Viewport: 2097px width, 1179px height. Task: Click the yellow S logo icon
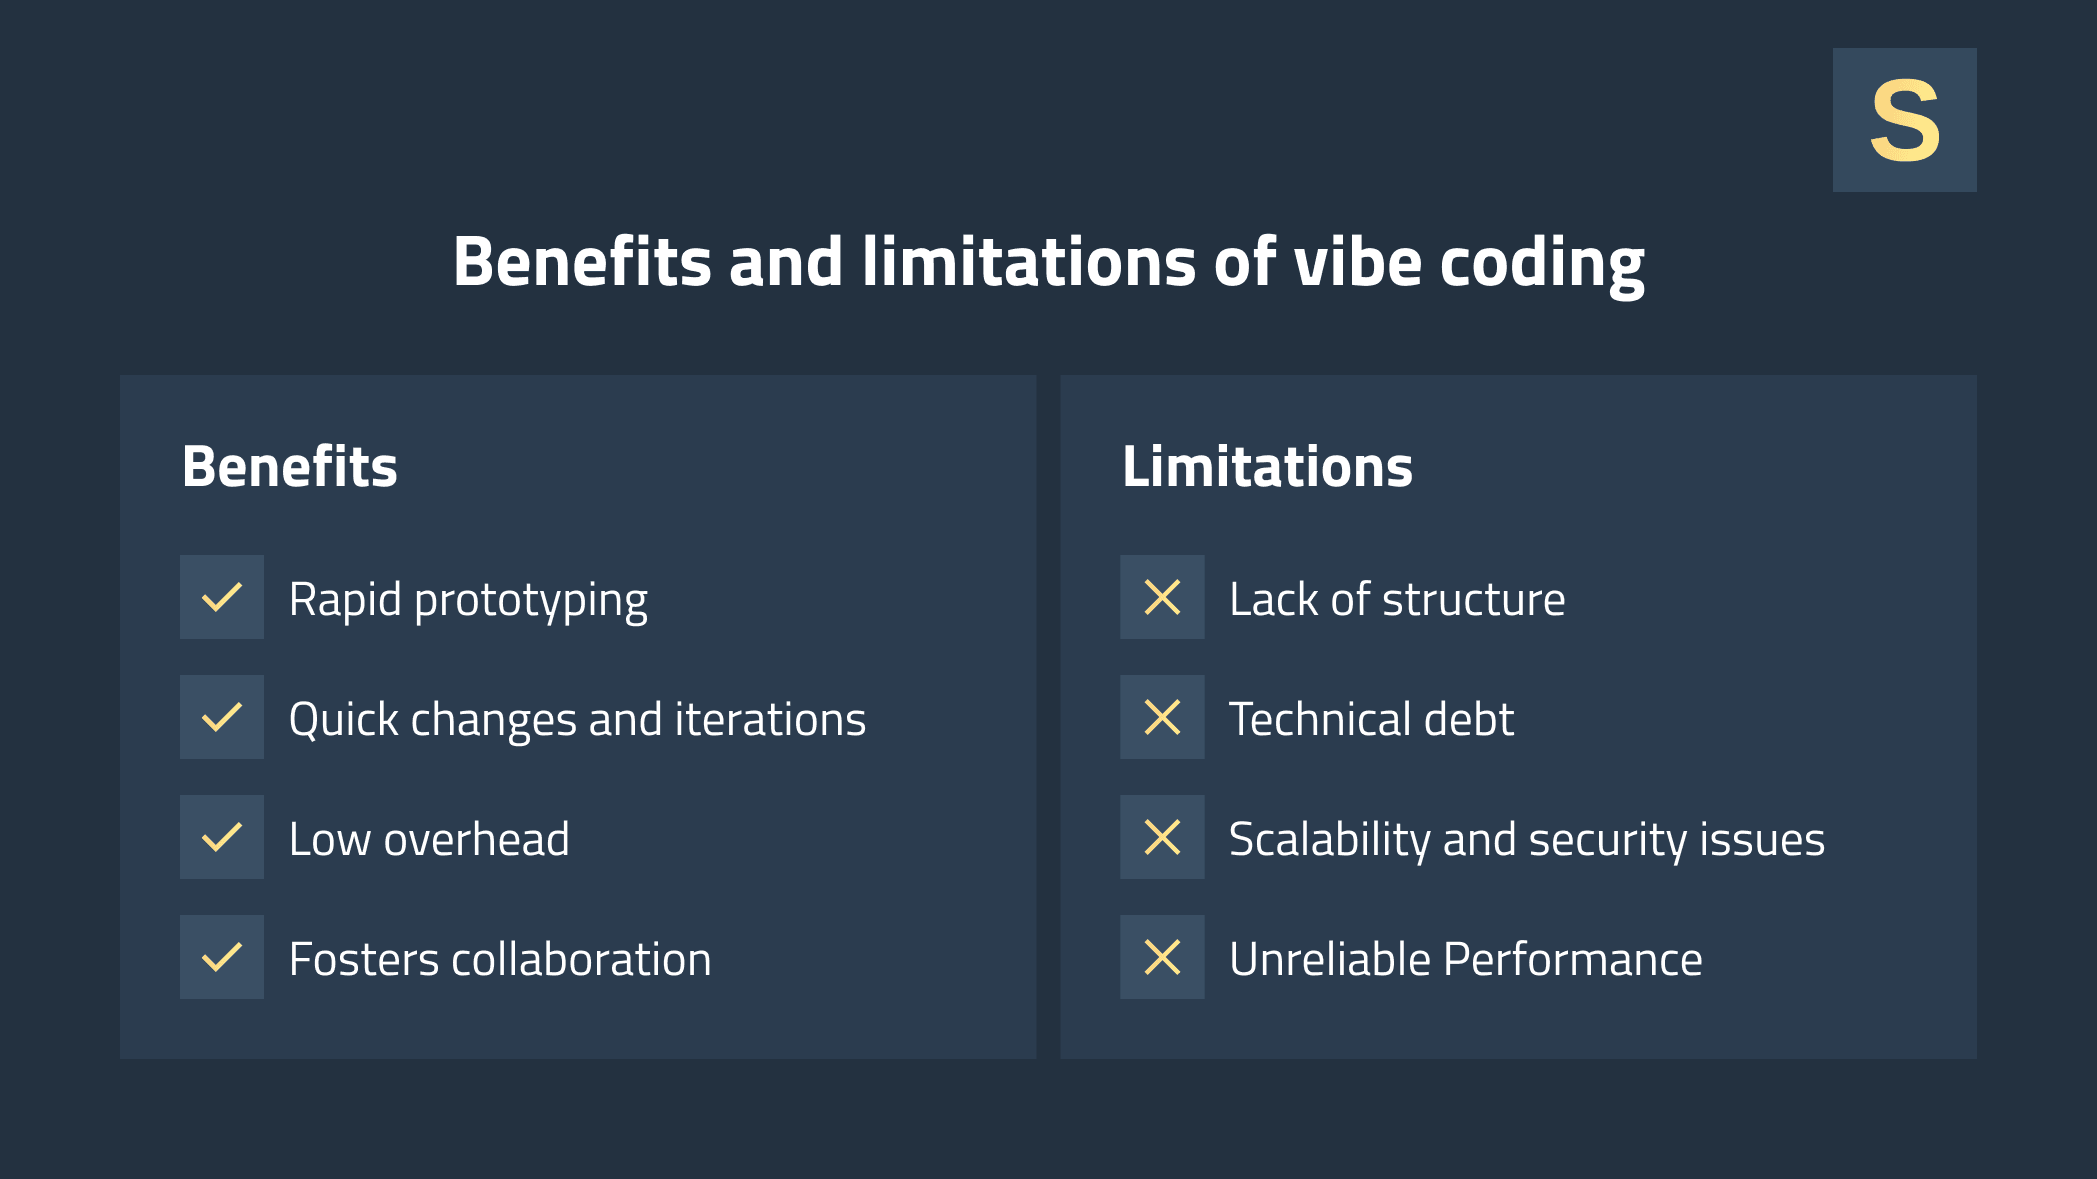[1904, 120]
